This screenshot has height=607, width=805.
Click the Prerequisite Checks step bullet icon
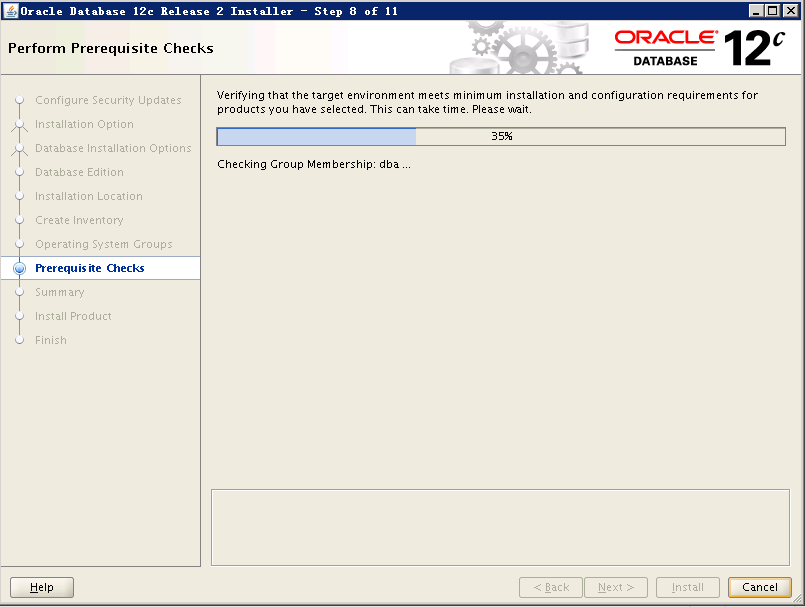(x=19, y=269)
